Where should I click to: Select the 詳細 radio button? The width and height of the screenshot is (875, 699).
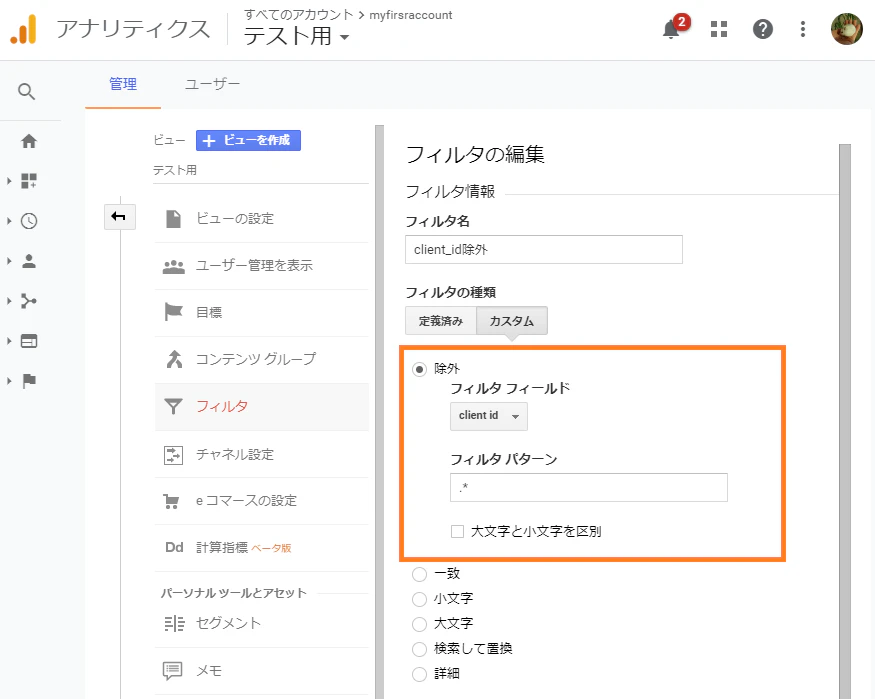pos(420,673)
